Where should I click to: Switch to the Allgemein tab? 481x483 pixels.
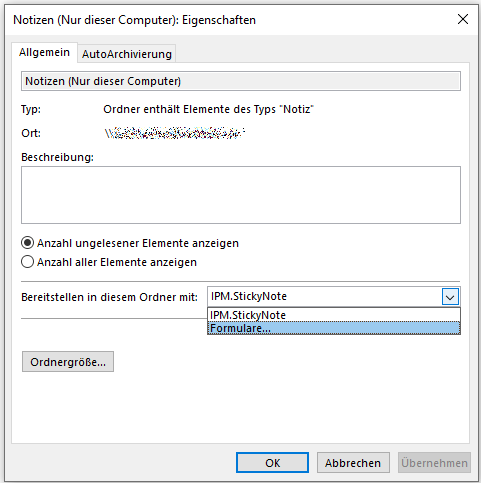[x=44, y=52]
